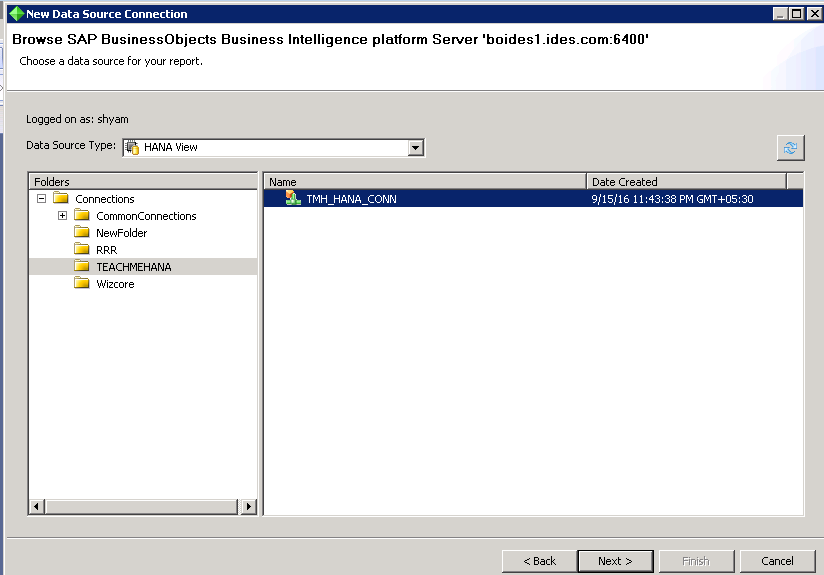Click the NewFolder folder icon
824x575 pixels.
point(82,233)
